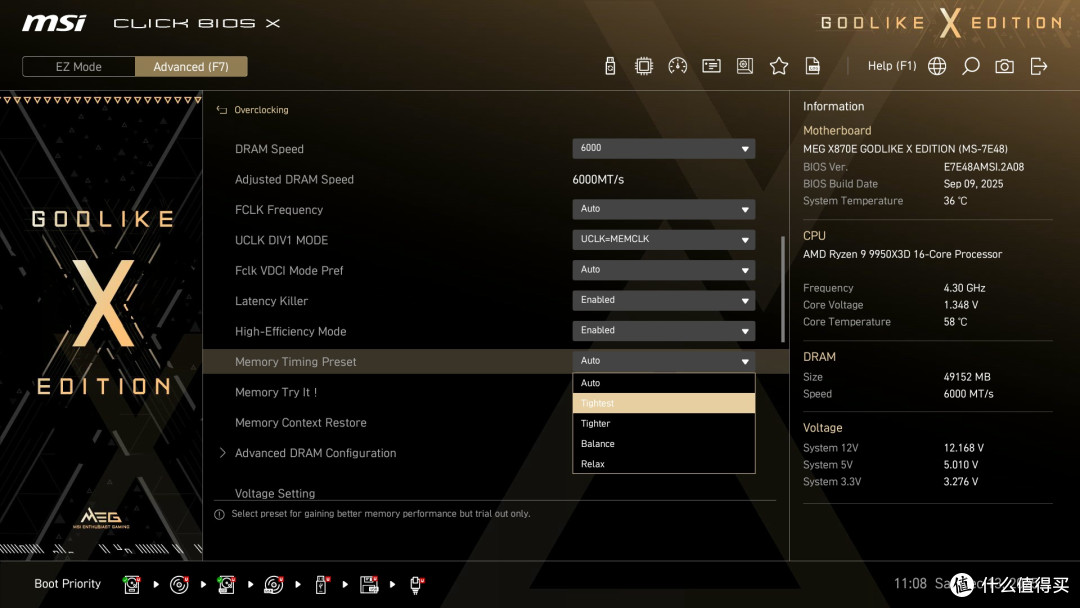Click the 11:08 clock at bottom
The width and height of the screenshot is (1080, 608).
[x=910, y=584]
